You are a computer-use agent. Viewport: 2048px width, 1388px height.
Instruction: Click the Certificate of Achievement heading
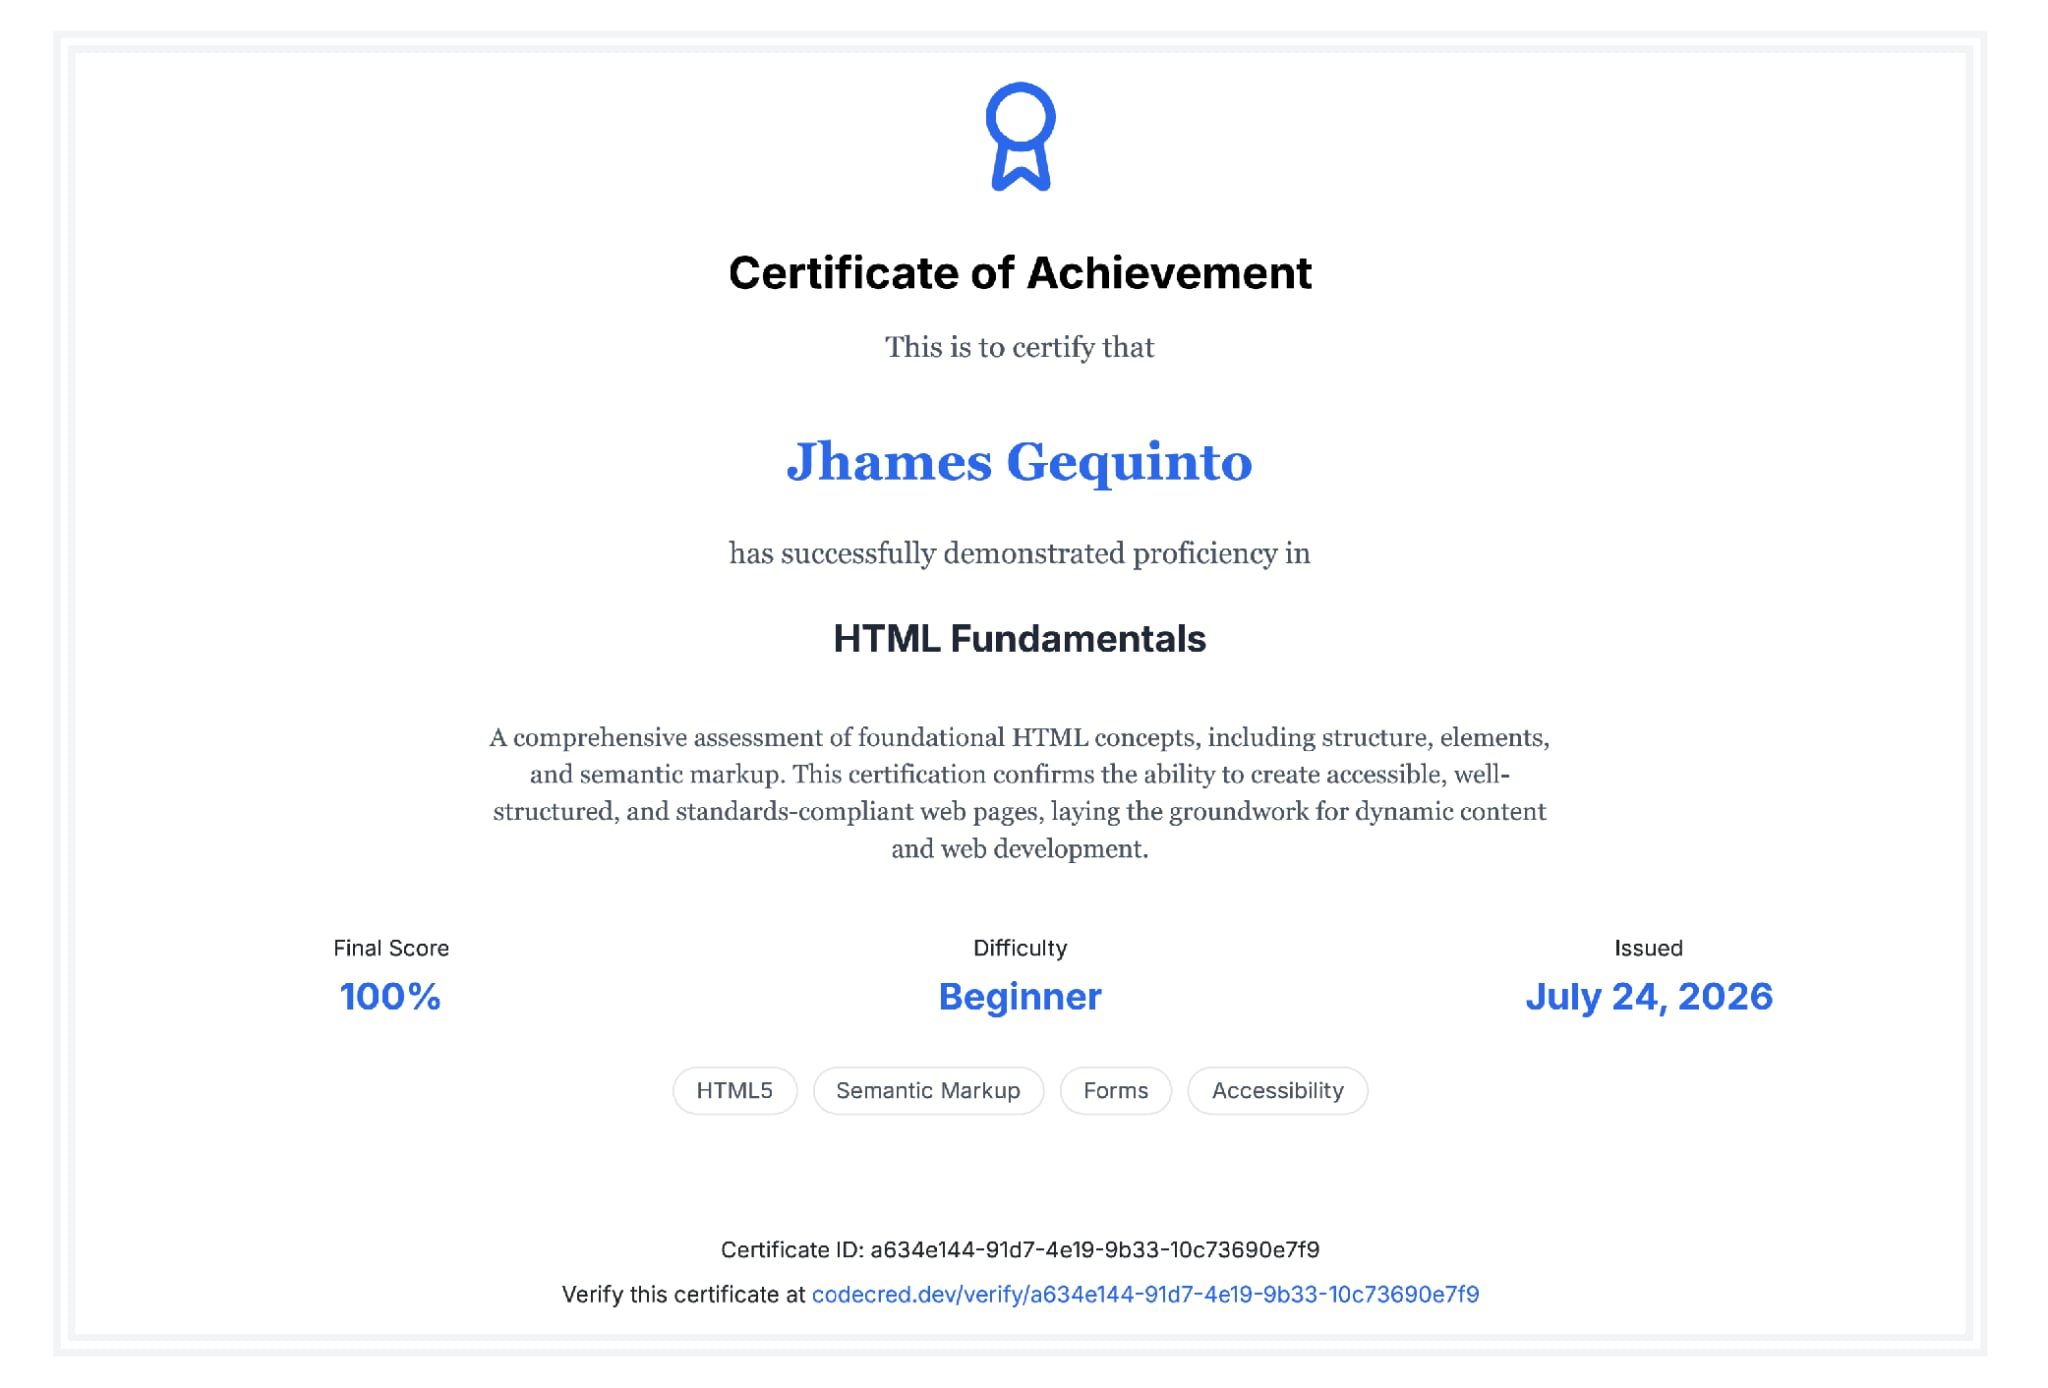[x=1020, y=273]
